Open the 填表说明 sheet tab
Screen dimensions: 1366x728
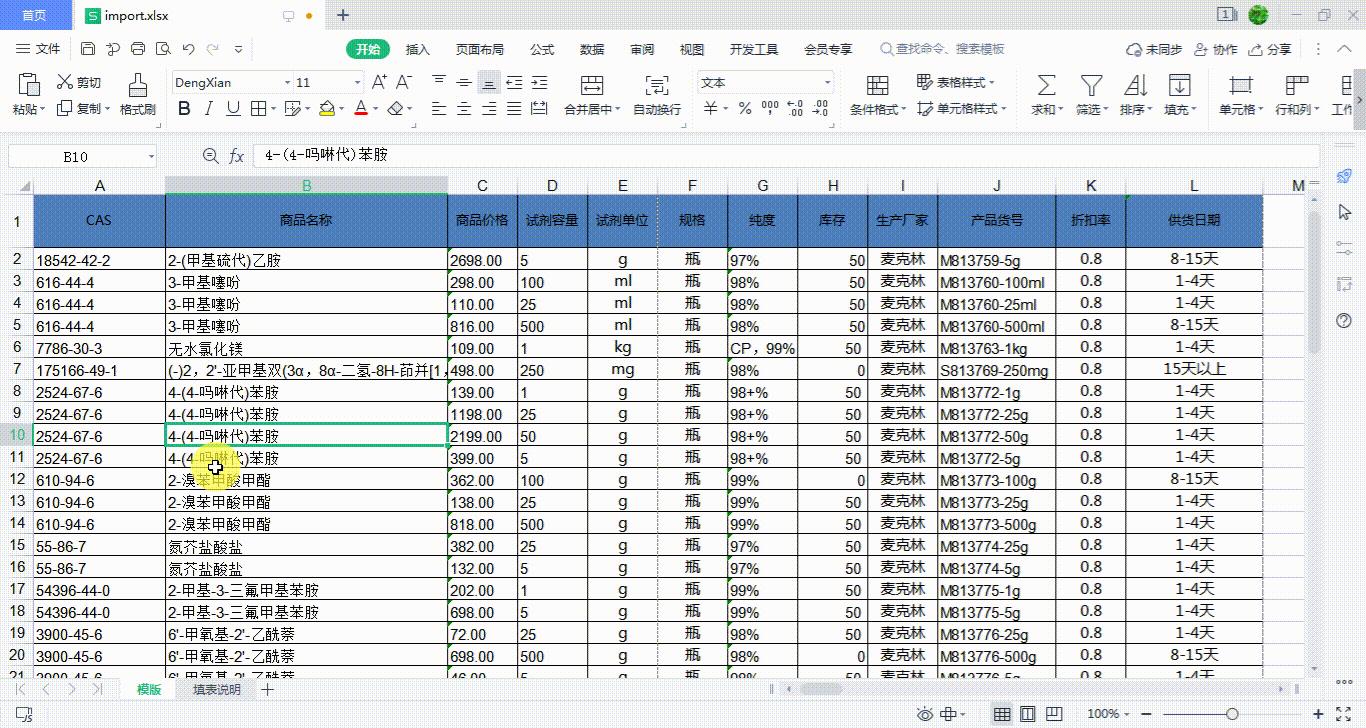(x=217, y=689)
